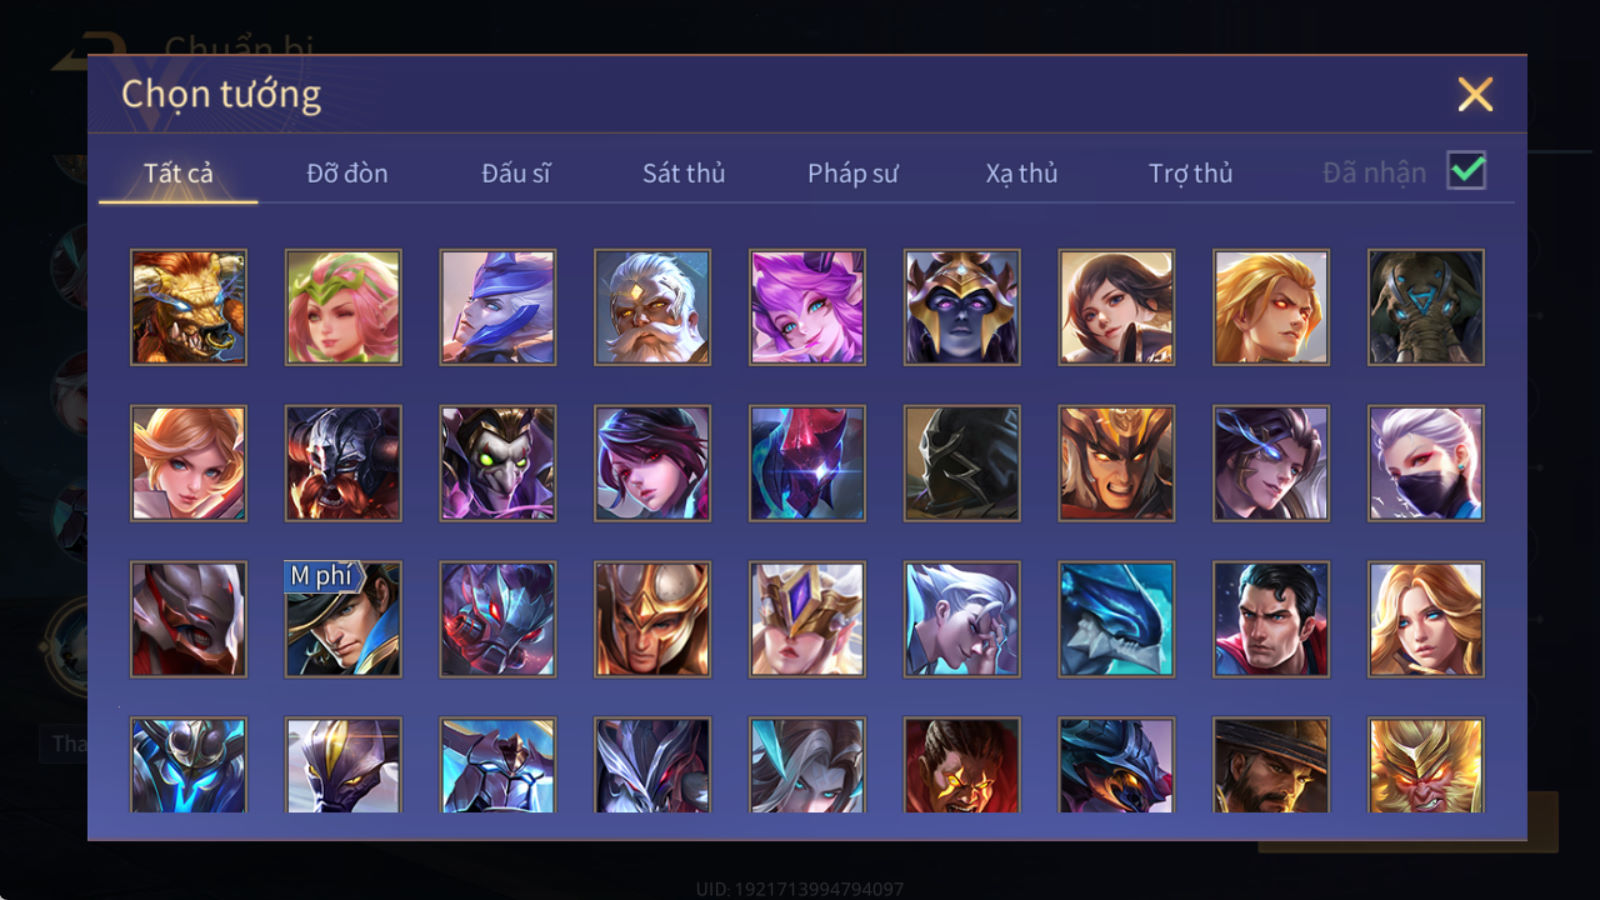This screenshot has width=1600, height=900.
Task: Choose the blonde long-haired woman hero
Action: click(1426, 619)
